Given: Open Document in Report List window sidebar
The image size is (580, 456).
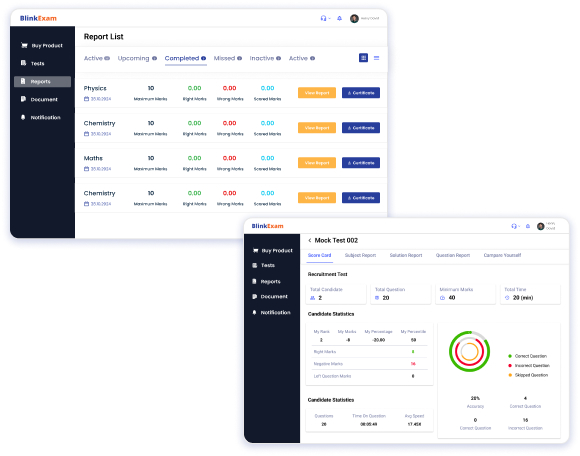Looking at the screenshot, I should [39, 99].
